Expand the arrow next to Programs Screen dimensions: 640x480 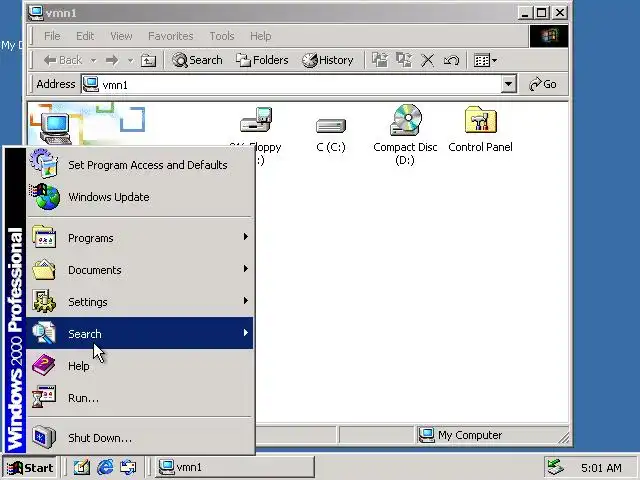coord(246,237)
